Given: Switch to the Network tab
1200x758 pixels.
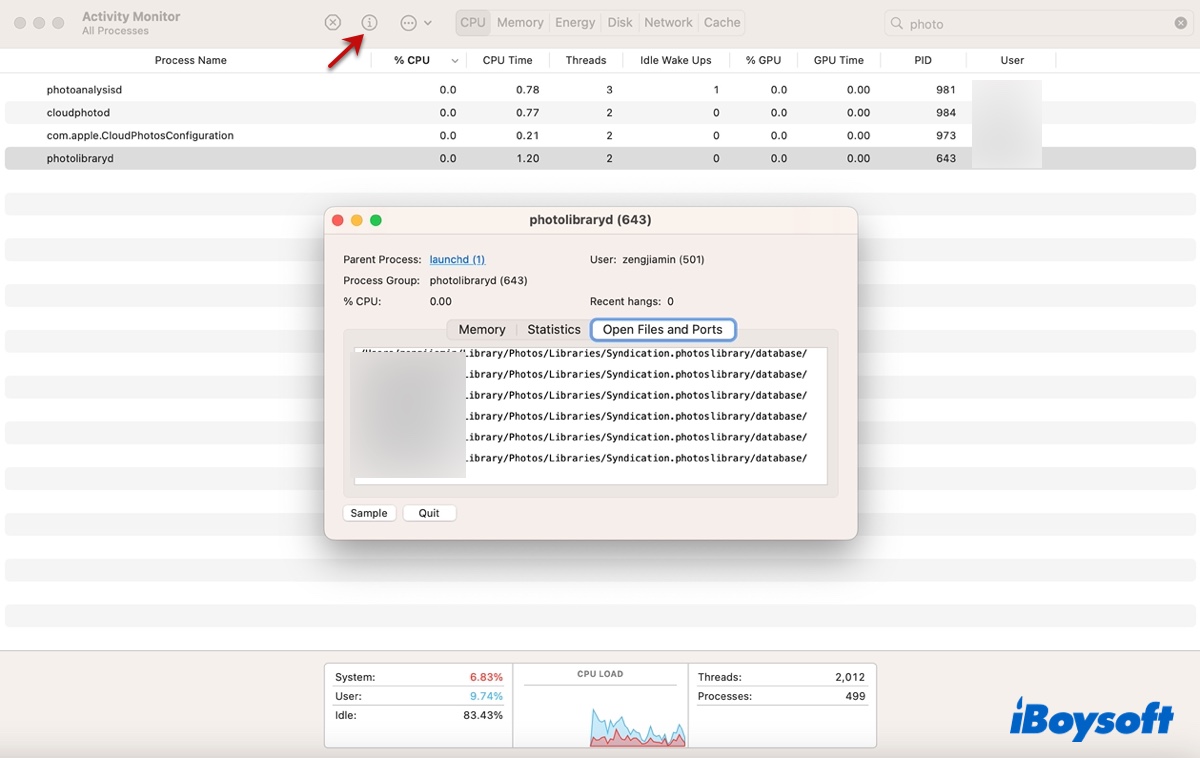Looking at the screenshot, I should [x=668, y=22].
